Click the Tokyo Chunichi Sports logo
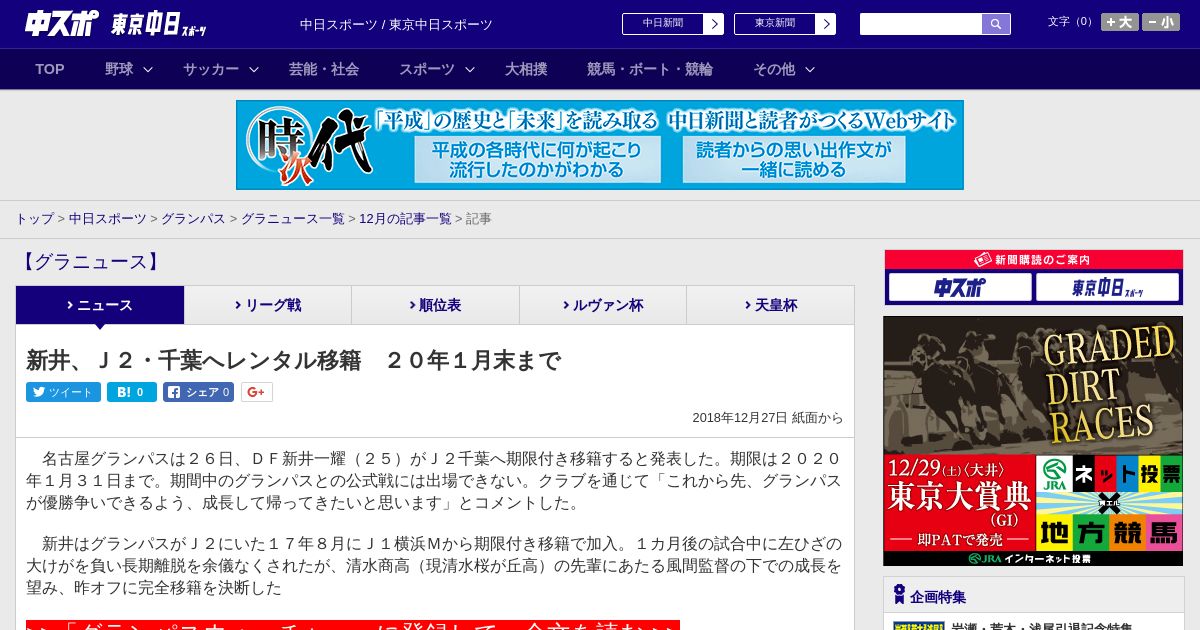Viewport: 1200px width, 630px height. pyautogui.click(x=159, y=24)
